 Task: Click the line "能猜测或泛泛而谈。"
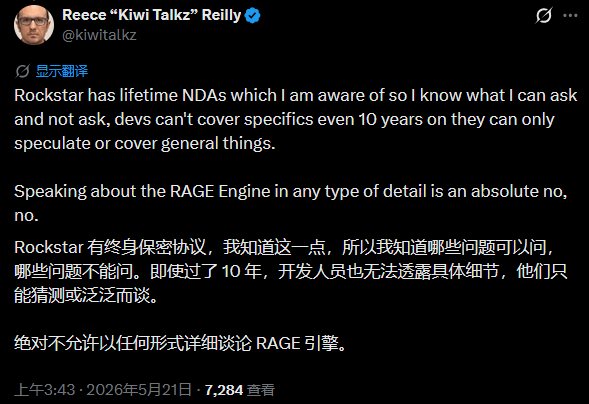87,295
